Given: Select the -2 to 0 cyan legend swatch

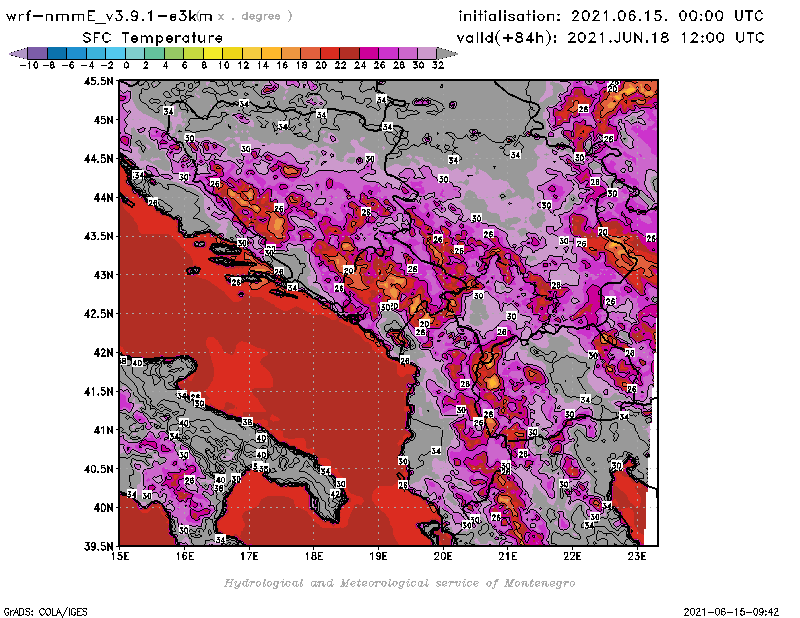Looking at the screenshot, I should 115,53.
